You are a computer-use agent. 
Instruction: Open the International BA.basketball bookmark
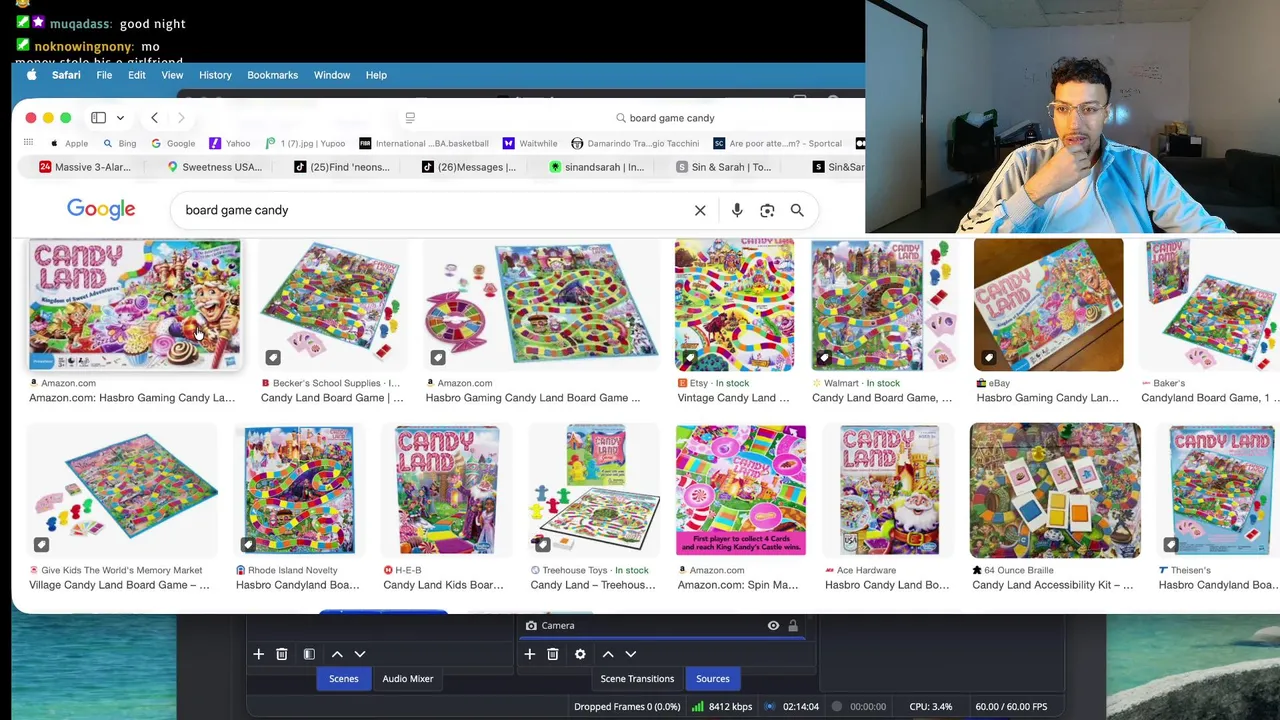pos(424,143)
